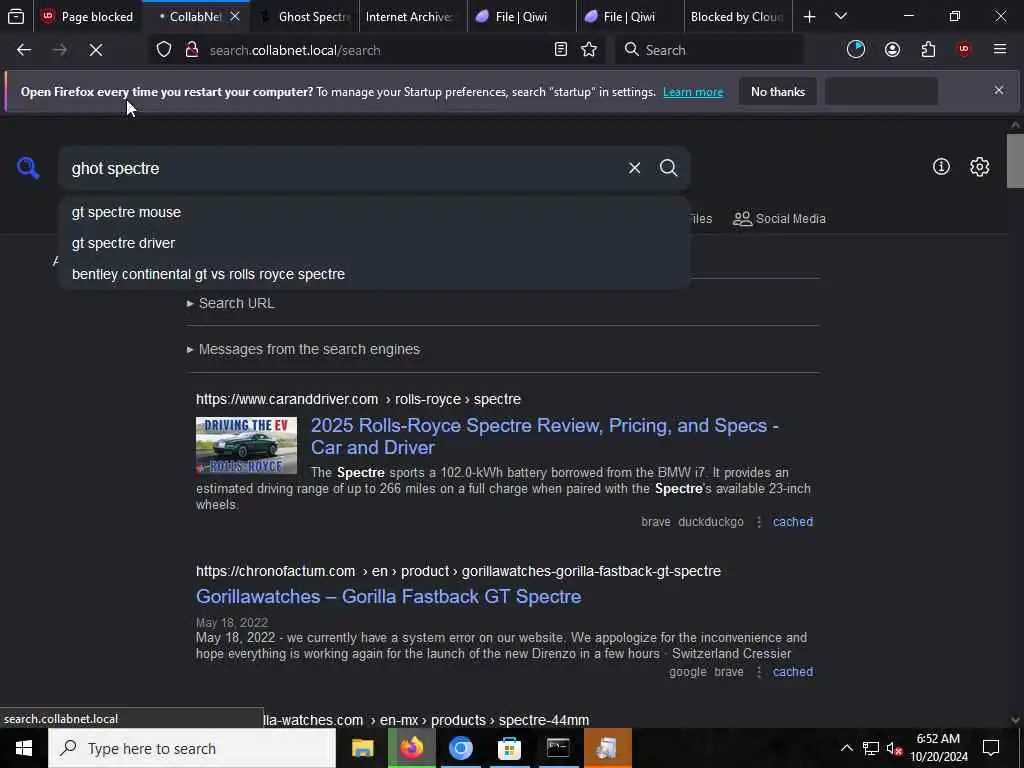Open the terminal icon in taskbar
Viewport: 1024px width, 768px height.
(558, 748)
